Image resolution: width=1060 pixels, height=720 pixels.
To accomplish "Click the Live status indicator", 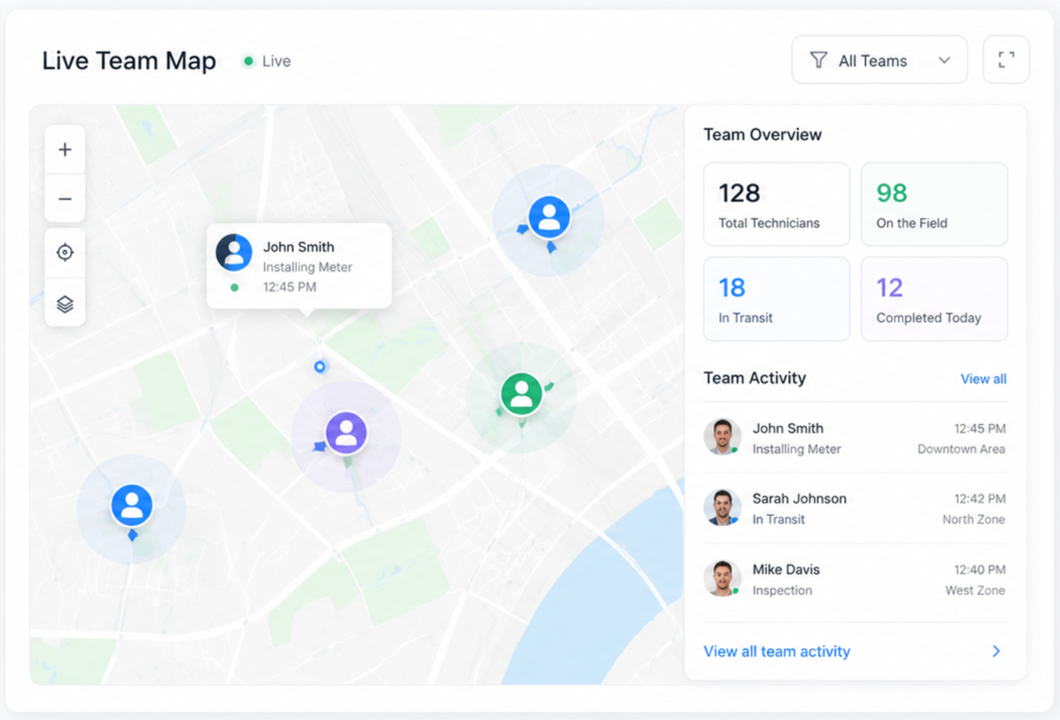I will (267, 61).
